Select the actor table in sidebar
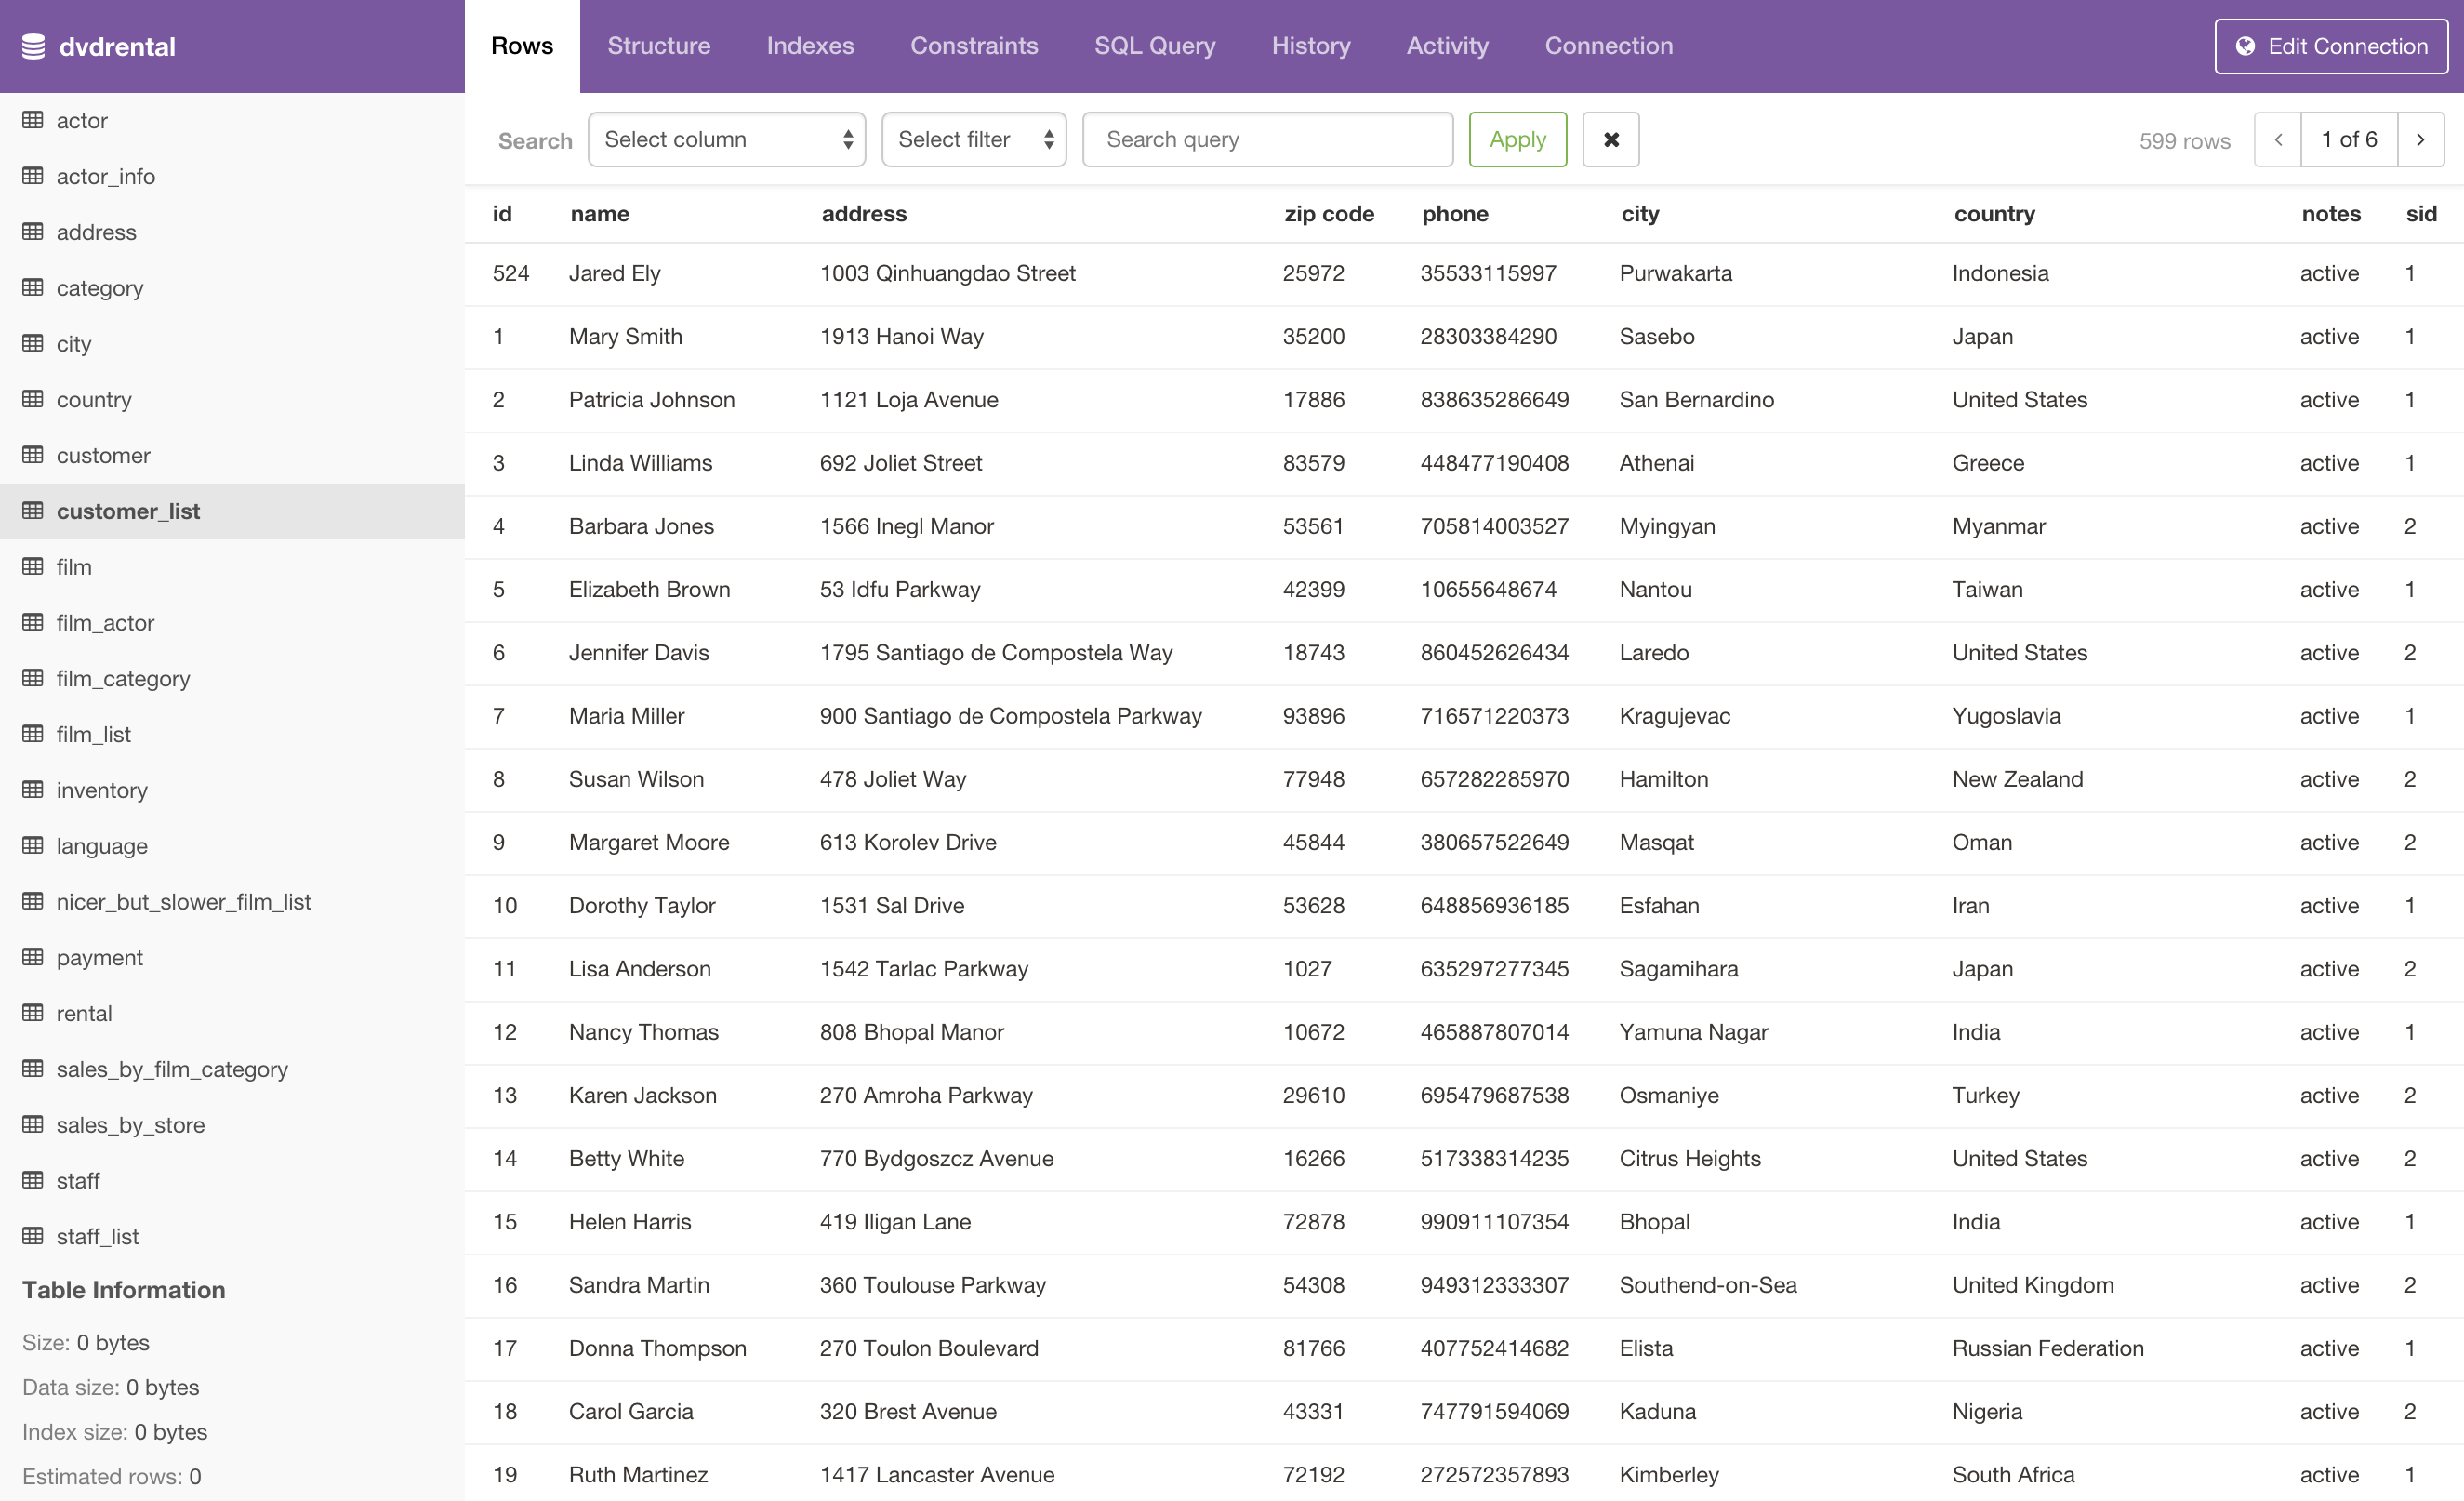Image resolution: width=2464 pixels, height=1501 pixels. coord(81,118)
